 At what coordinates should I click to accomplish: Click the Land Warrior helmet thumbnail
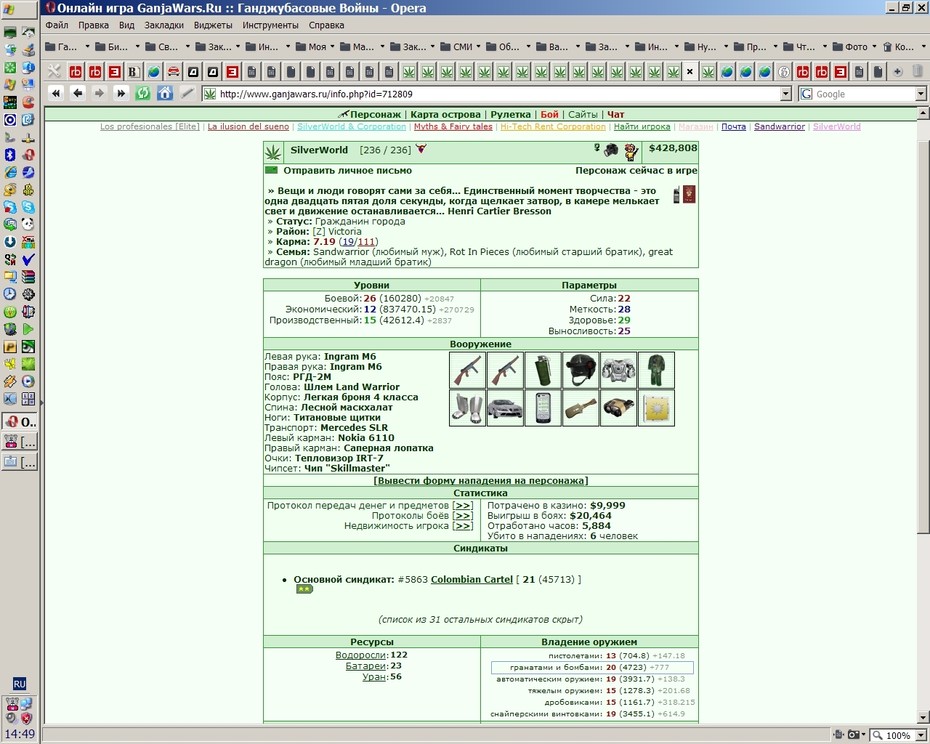tap(581, 370)
